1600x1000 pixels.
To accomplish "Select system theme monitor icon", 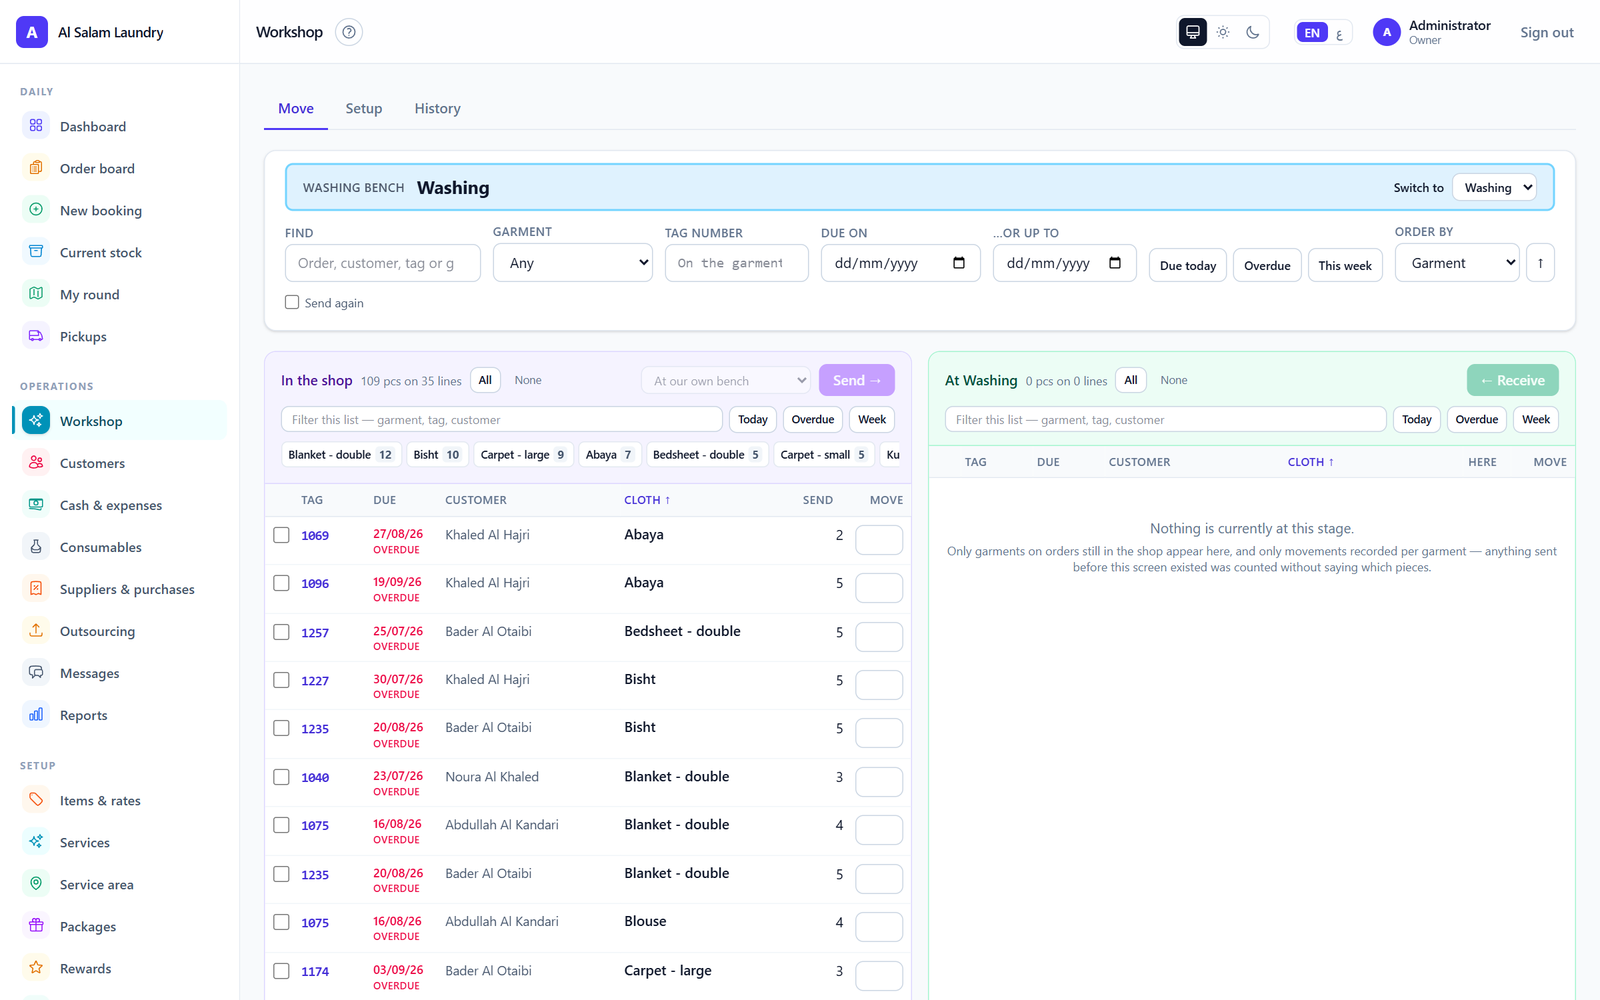I will click(x=1193, y=32).
